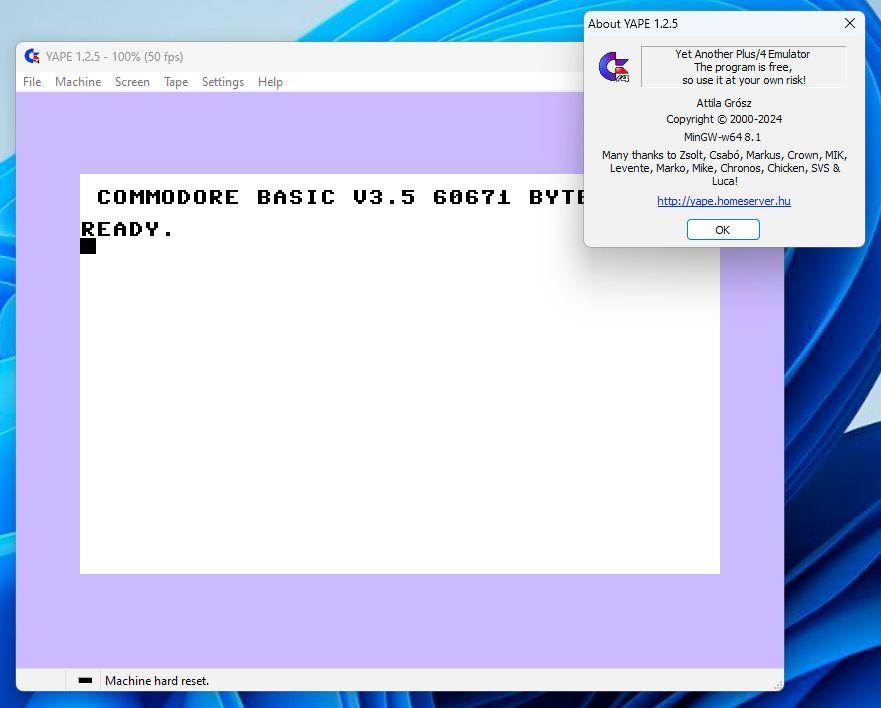Image resolution: width=881 pixels, height=708 pixels.
Task: Open the Settings menu
Action: click(222, 82)
